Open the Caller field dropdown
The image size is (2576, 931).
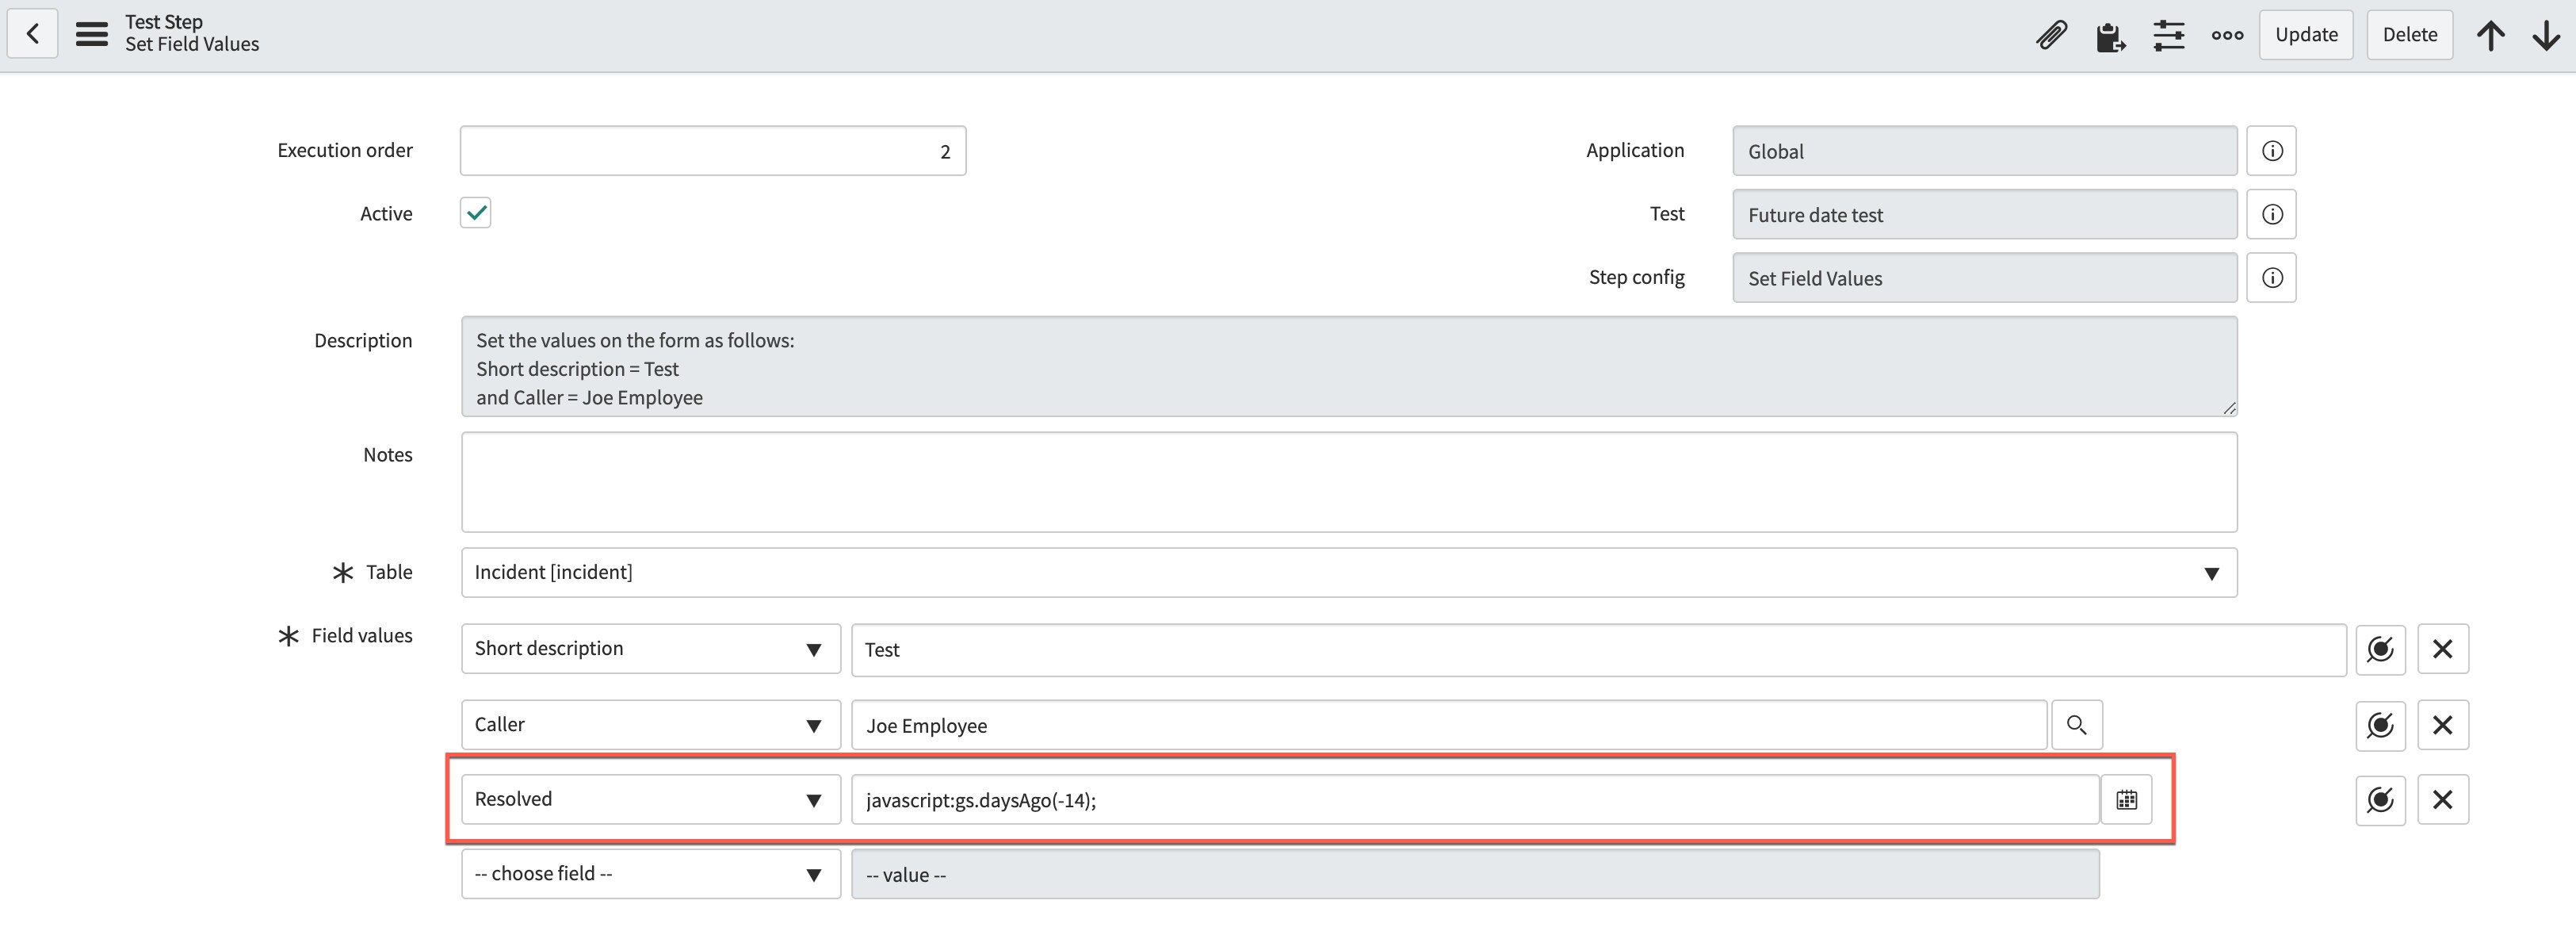pyautogui.click(x=651, y=725)
